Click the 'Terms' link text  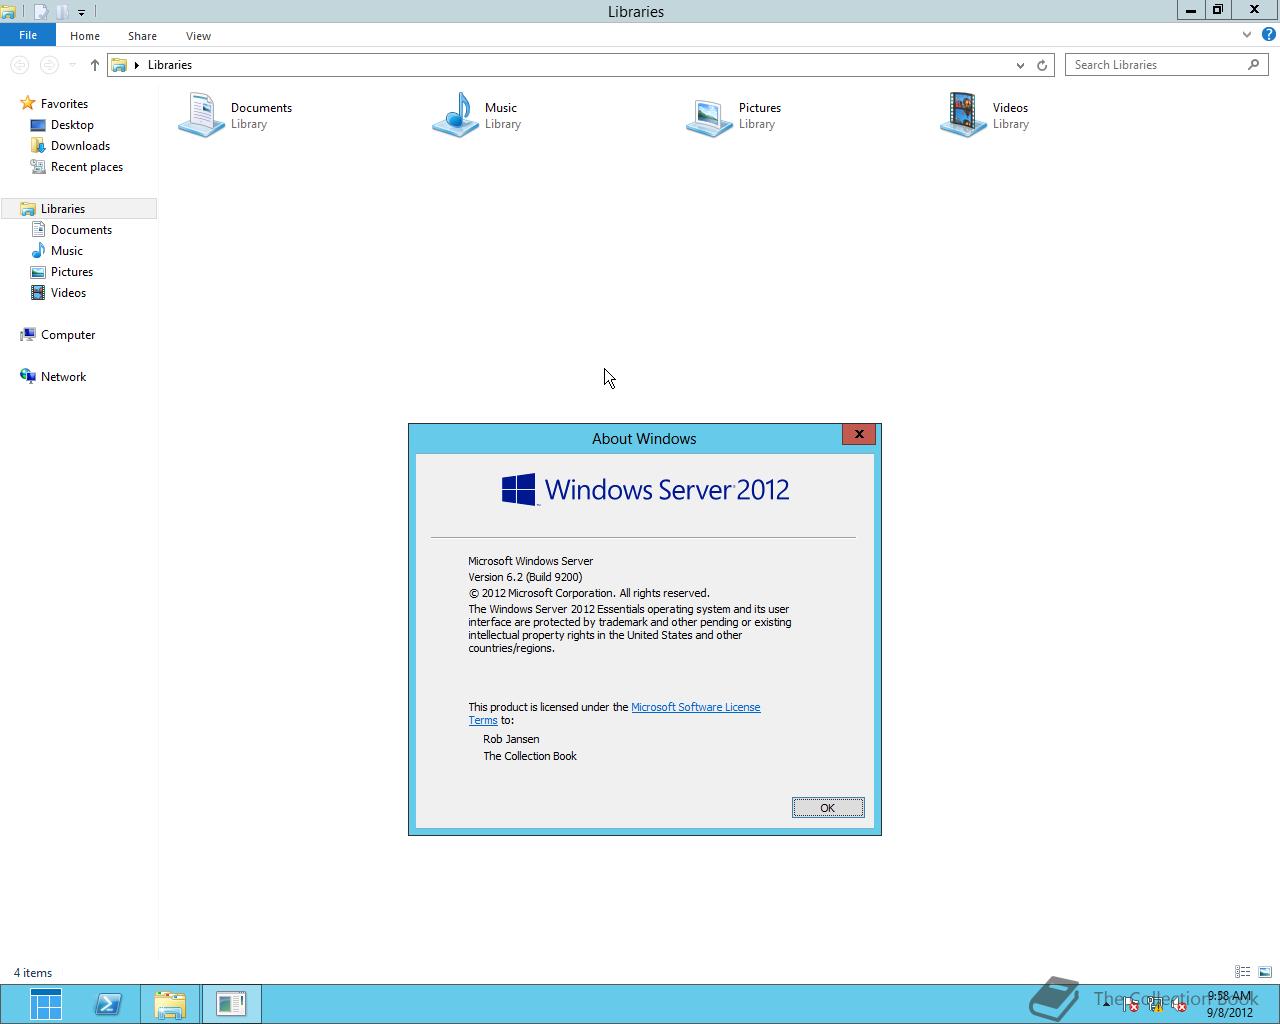(483, 720)
